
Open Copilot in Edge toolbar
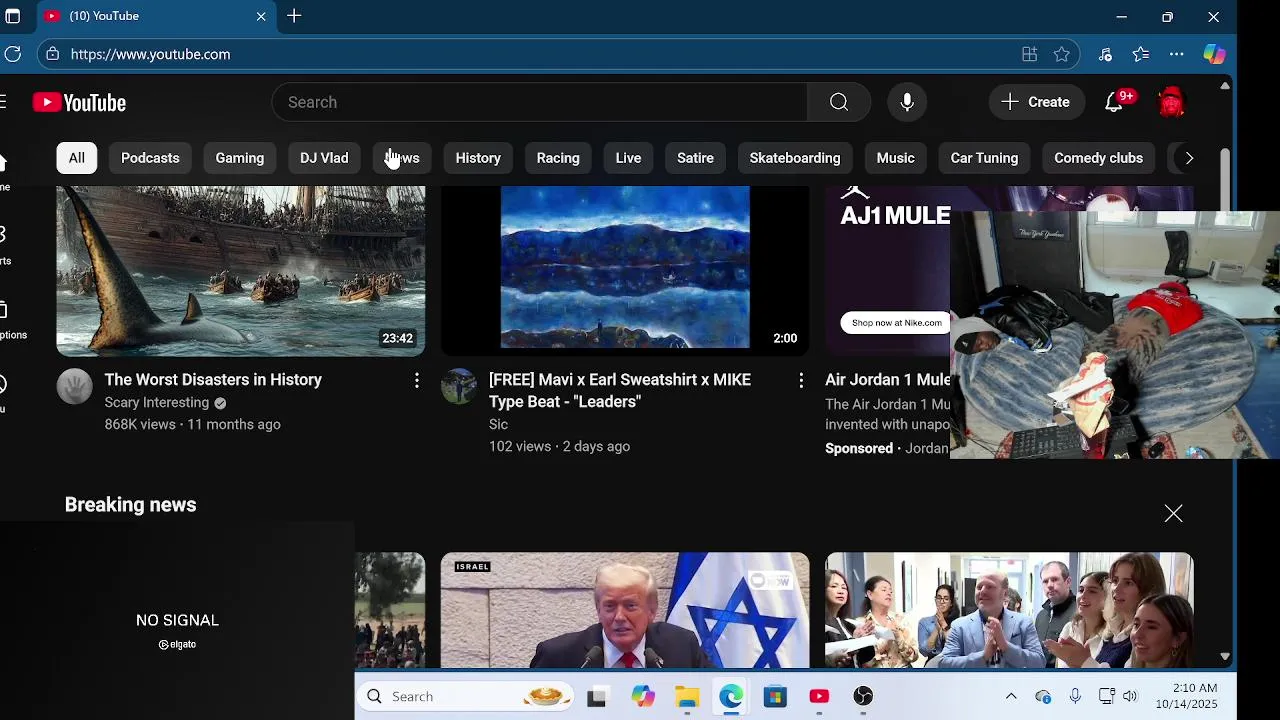[x=1214, y=54]
